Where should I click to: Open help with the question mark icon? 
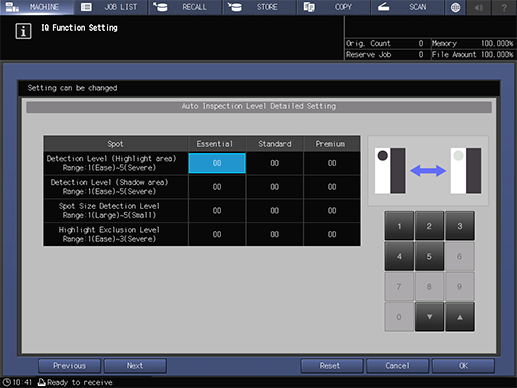pos(504,7)
